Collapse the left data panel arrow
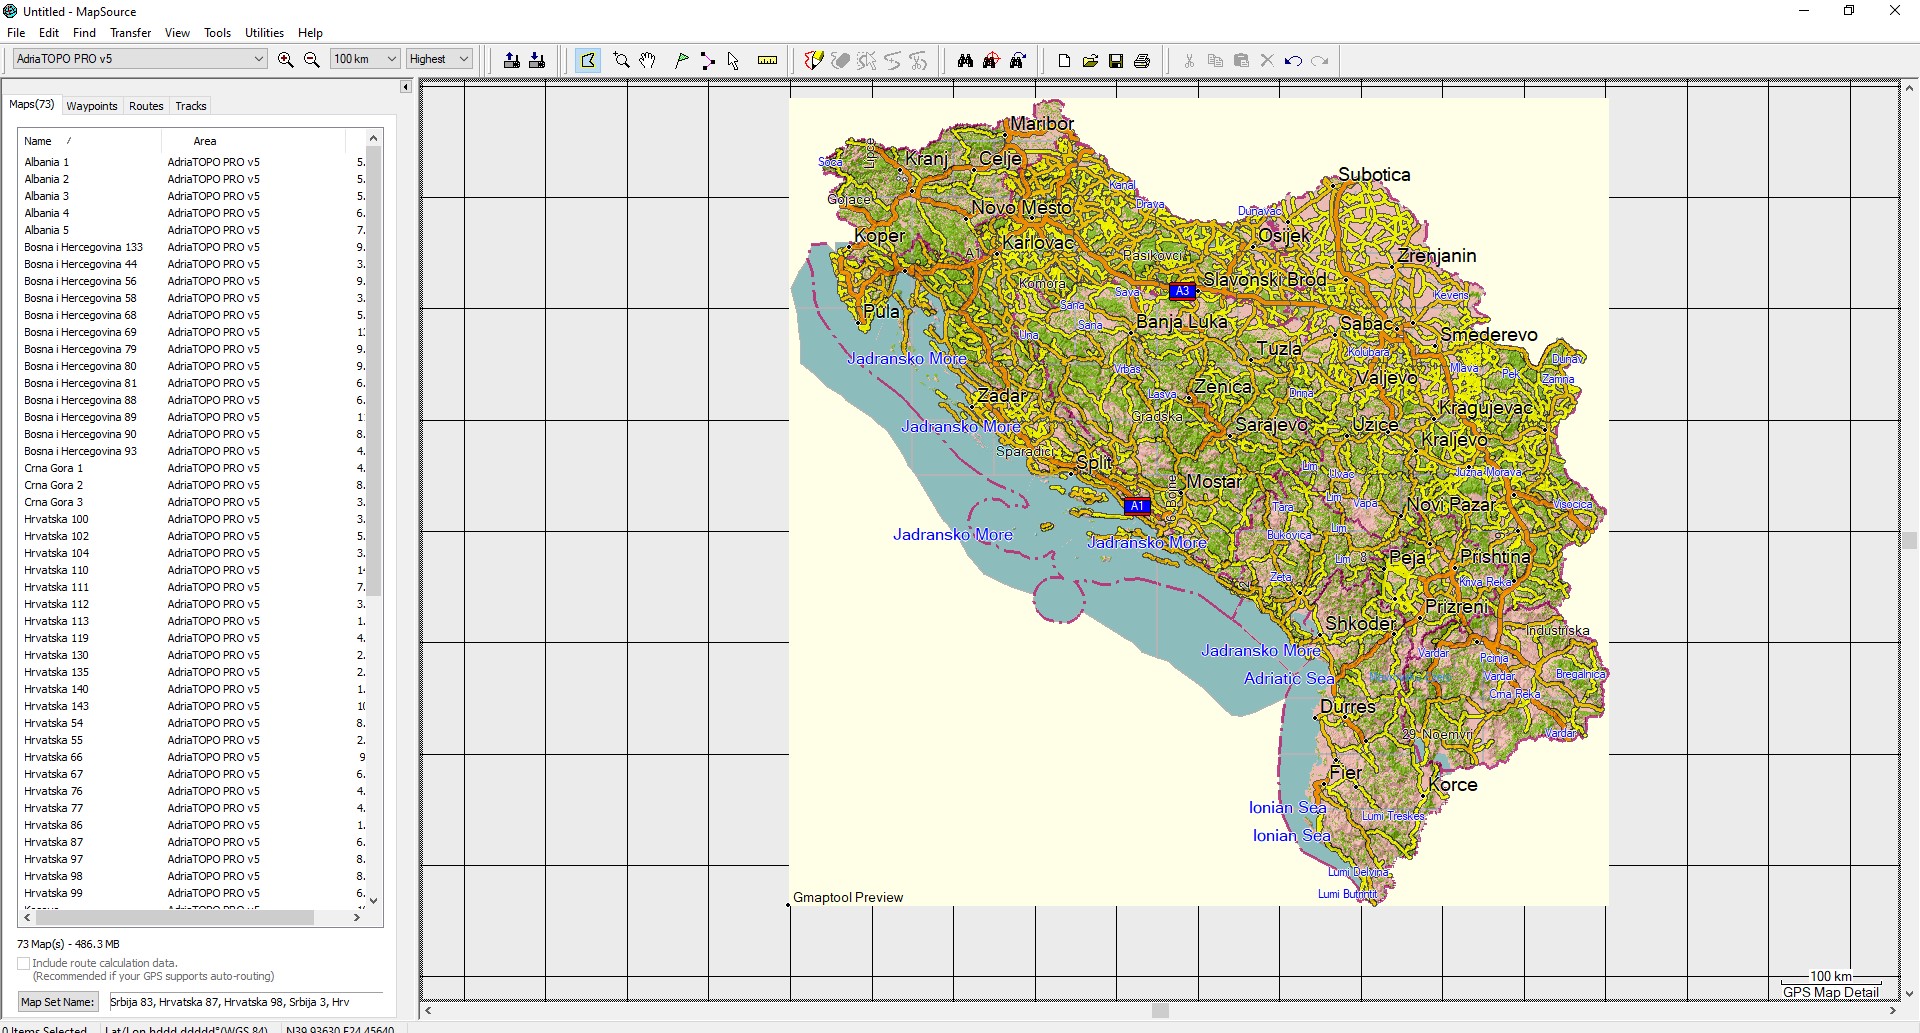The height and width of the screenshot is (1033, 1920). point(405,87)
